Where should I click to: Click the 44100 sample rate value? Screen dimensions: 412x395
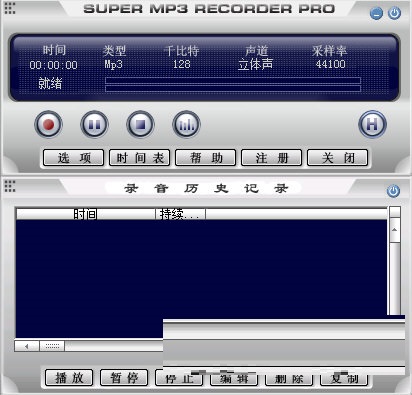click(x=330, y=64)
